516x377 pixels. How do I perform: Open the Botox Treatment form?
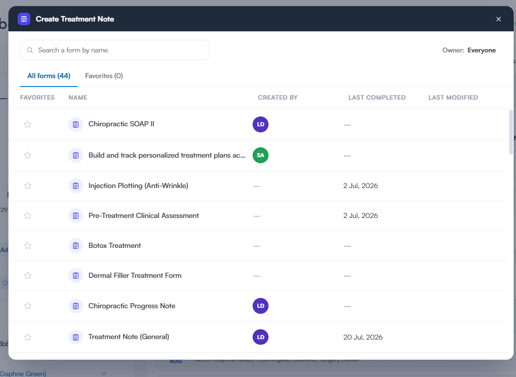tap(115, 246)
